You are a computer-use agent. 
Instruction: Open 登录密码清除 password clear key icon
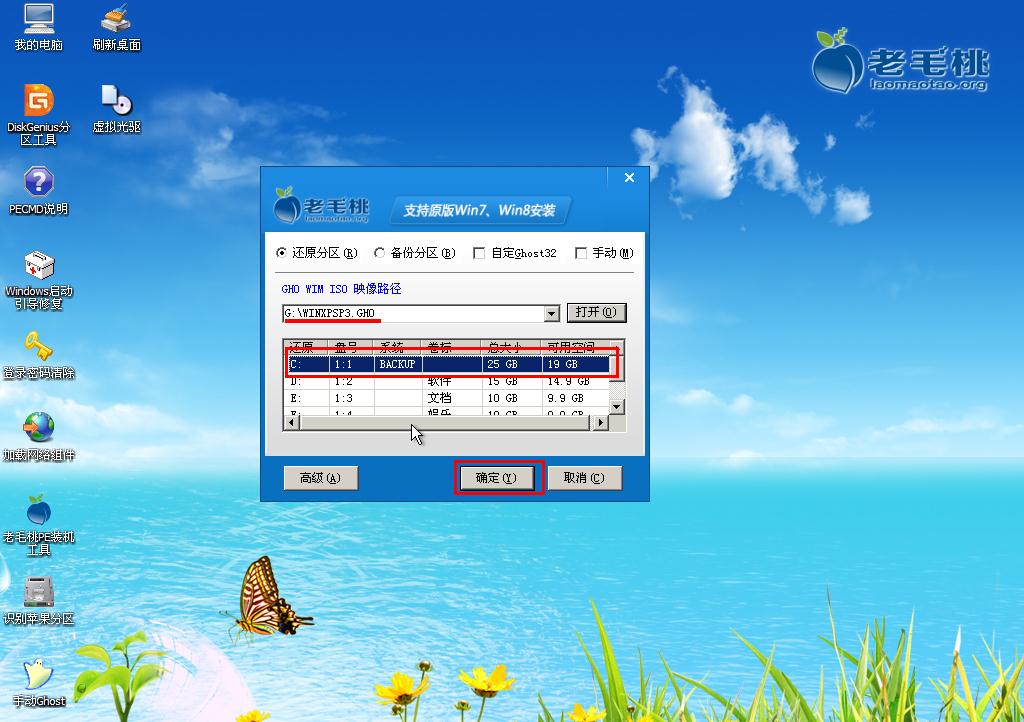38,348
